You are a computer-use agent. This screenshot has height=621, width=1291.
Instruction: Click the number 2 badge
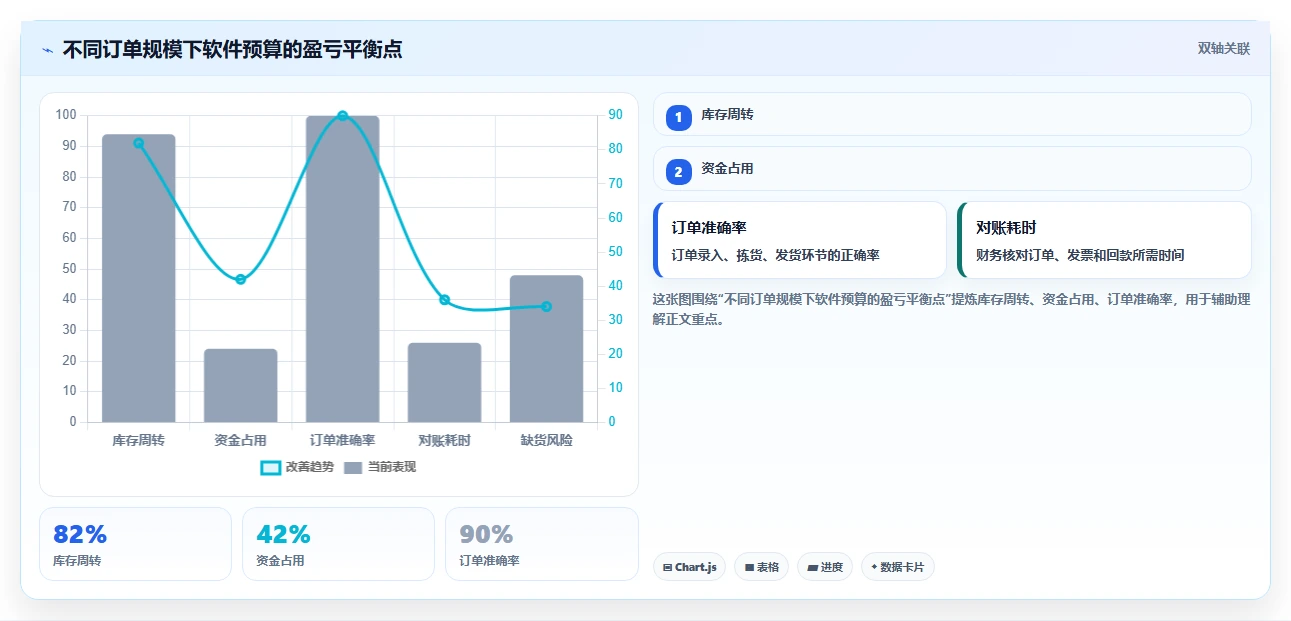pyautogui.click(x=679, y=172)
